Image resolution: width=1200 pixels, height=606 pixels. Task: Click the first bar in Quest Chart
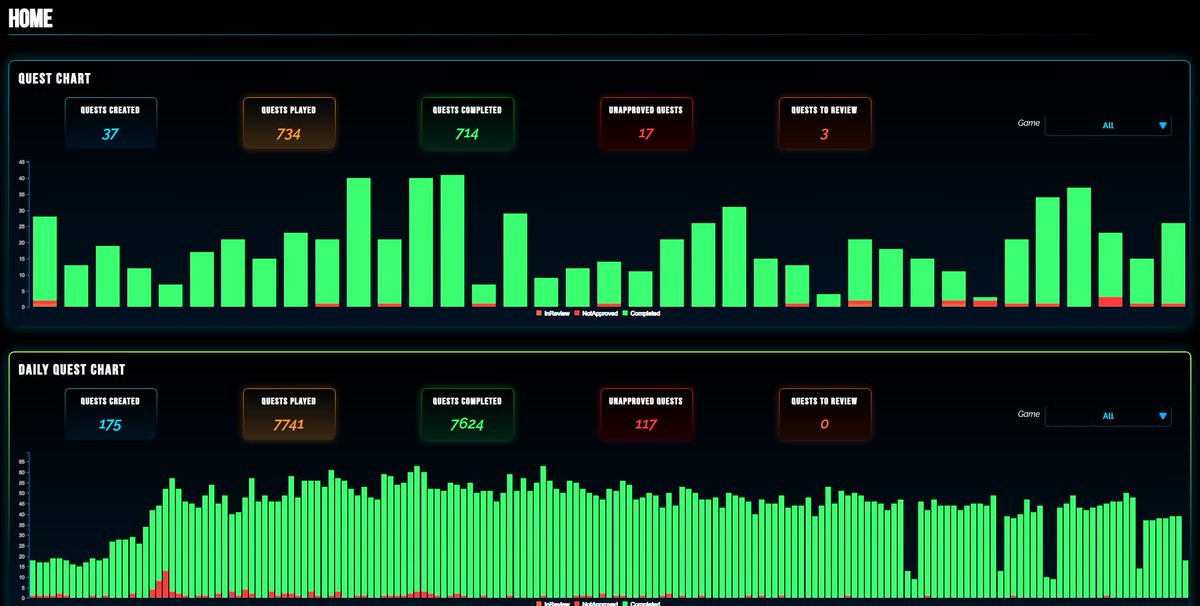point(45,262)
